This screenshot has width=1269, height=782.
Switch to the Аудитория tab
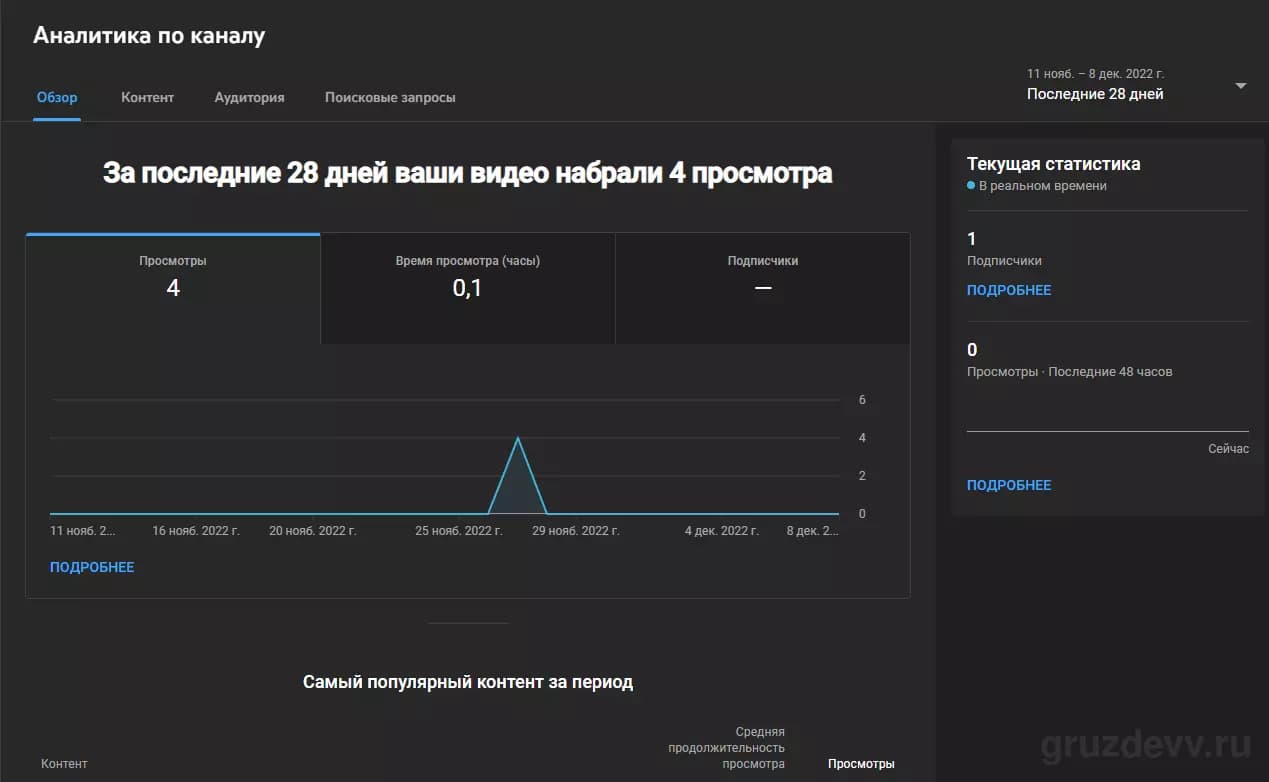pos(249,98)
